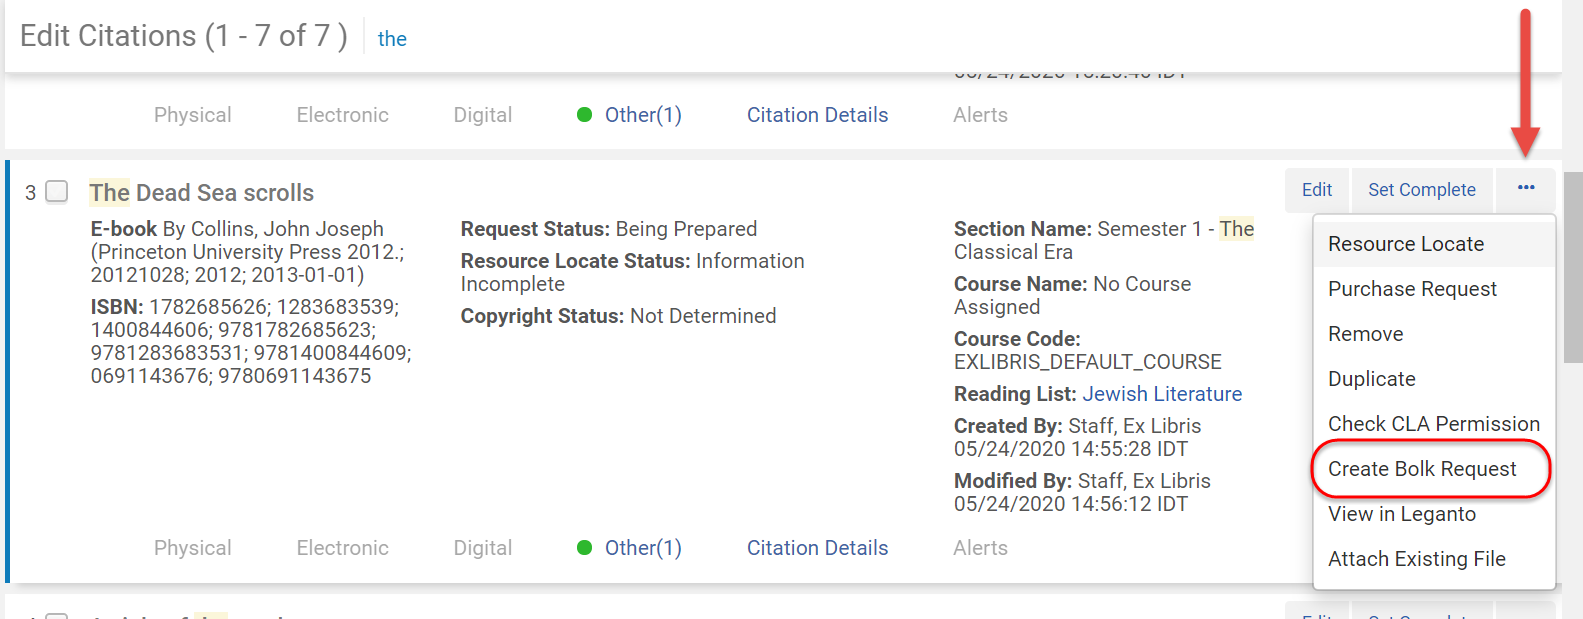Open the Jewish Literature reading list link

pyautogui.click(x=1162, y=394)
